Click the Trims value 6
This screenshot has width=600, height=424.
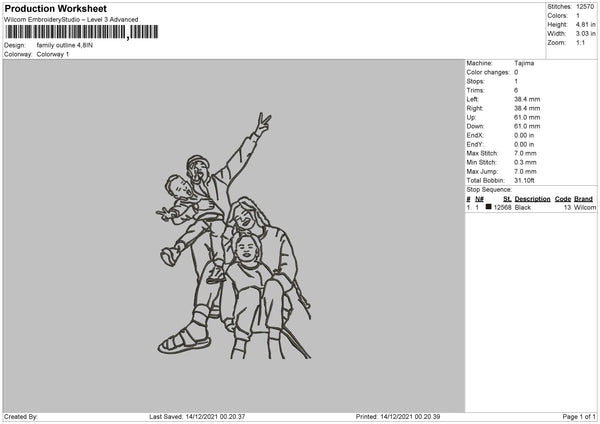tap(516, 90)
